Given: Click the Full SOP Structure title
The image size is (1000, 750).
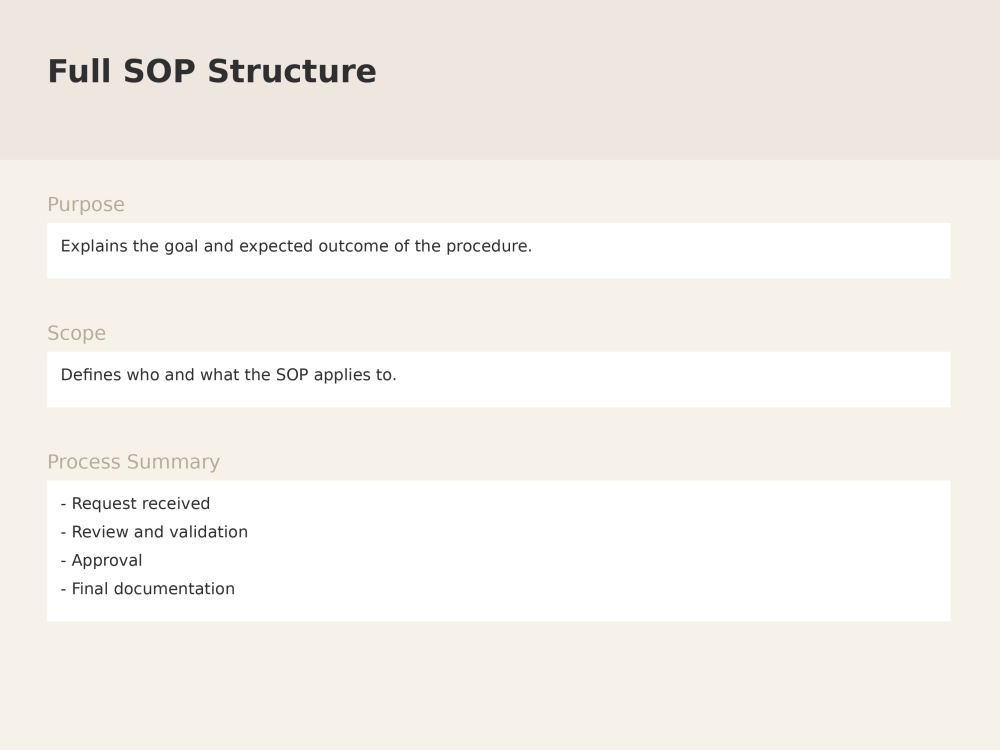Looking at the screenshot, I should point(212,71).
